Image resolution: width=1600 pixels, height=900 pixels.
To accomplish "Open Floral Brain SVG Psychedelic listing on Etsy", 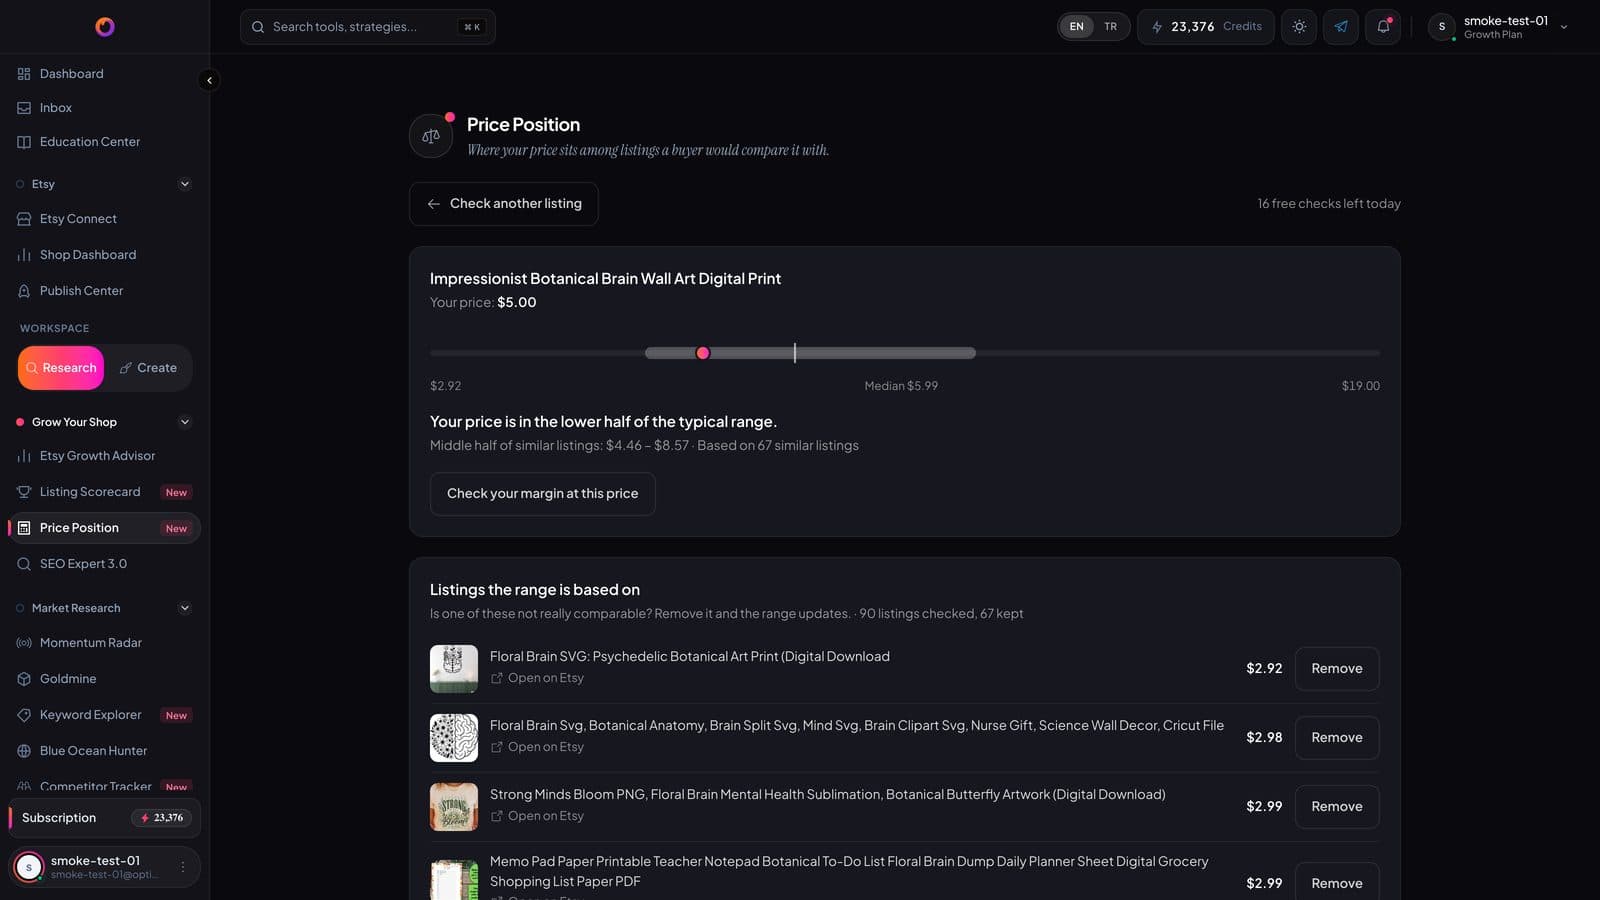I will pos(537,678).
